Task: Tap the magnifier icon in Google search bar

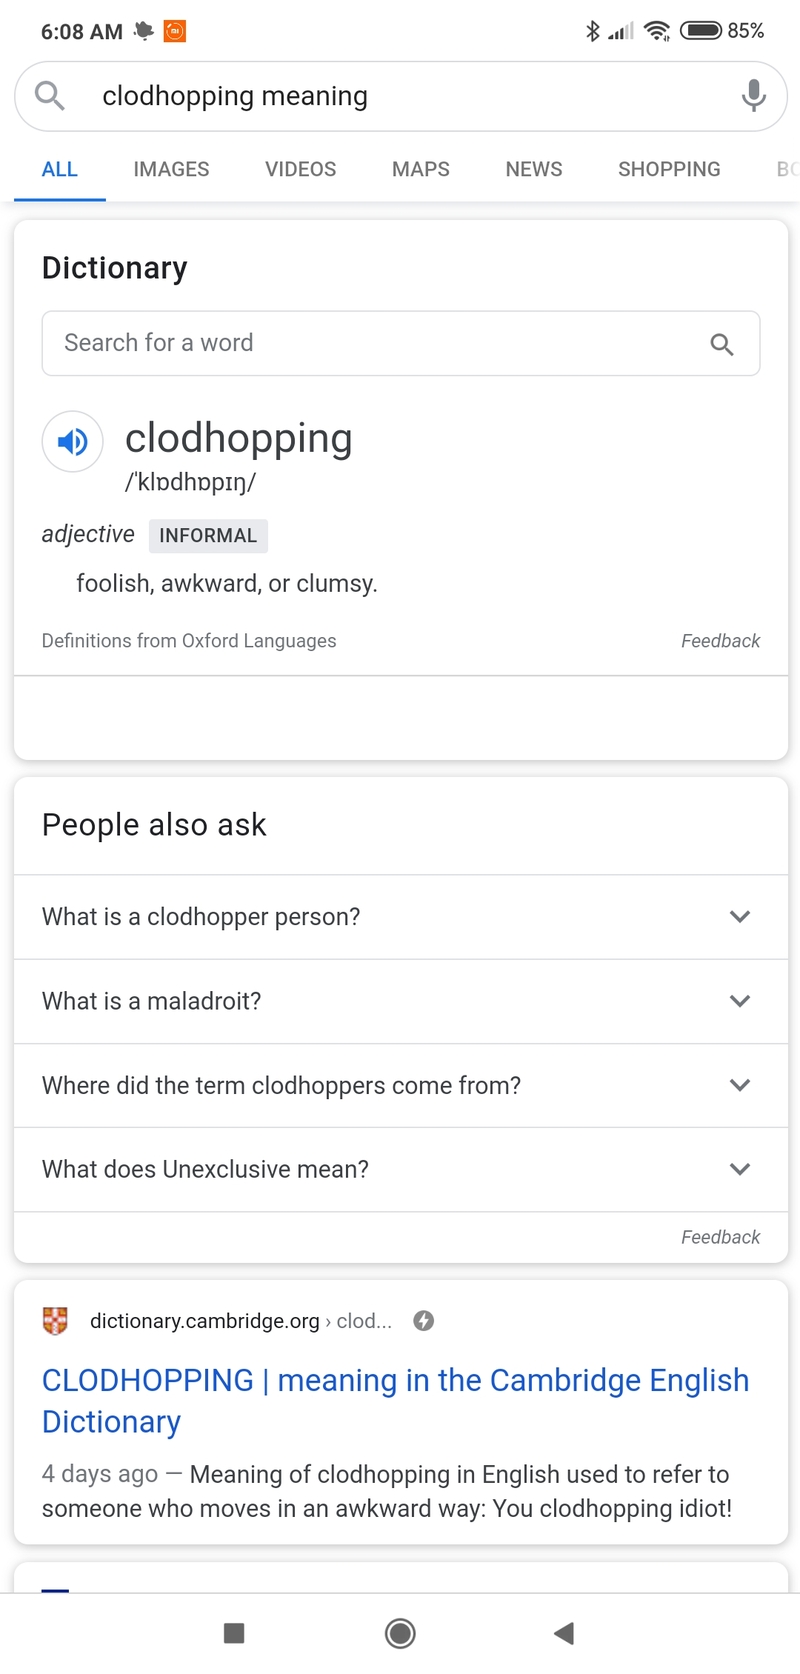Action: (49, 96)
